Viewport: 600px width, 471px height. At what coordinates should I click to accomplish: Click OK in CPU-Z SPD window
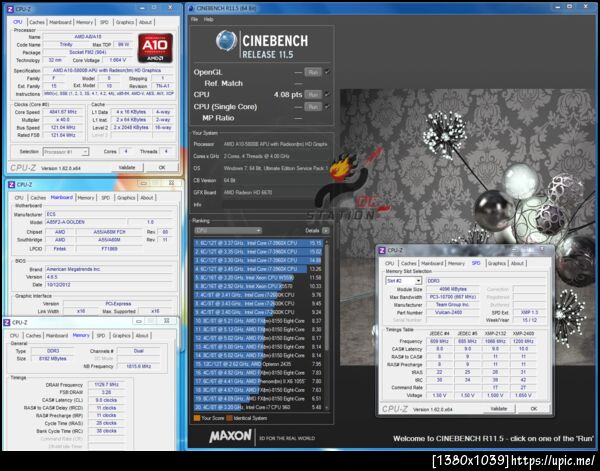pos(534,409)
